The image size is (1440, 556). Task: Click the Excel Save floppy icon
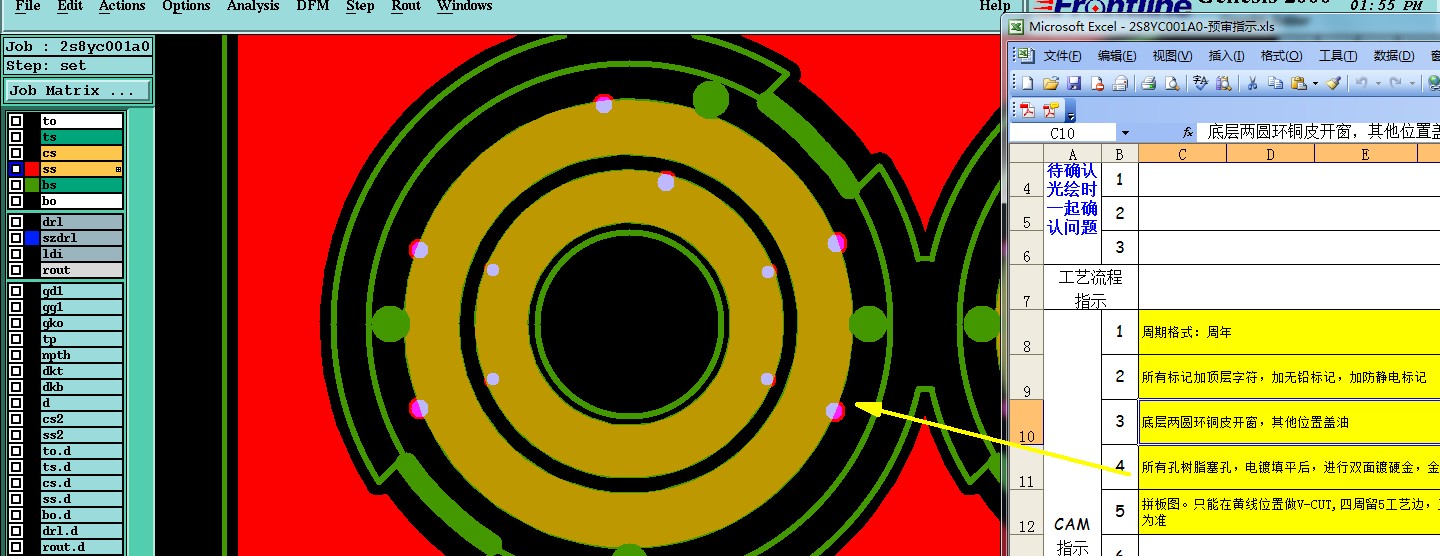point(1074,83)
